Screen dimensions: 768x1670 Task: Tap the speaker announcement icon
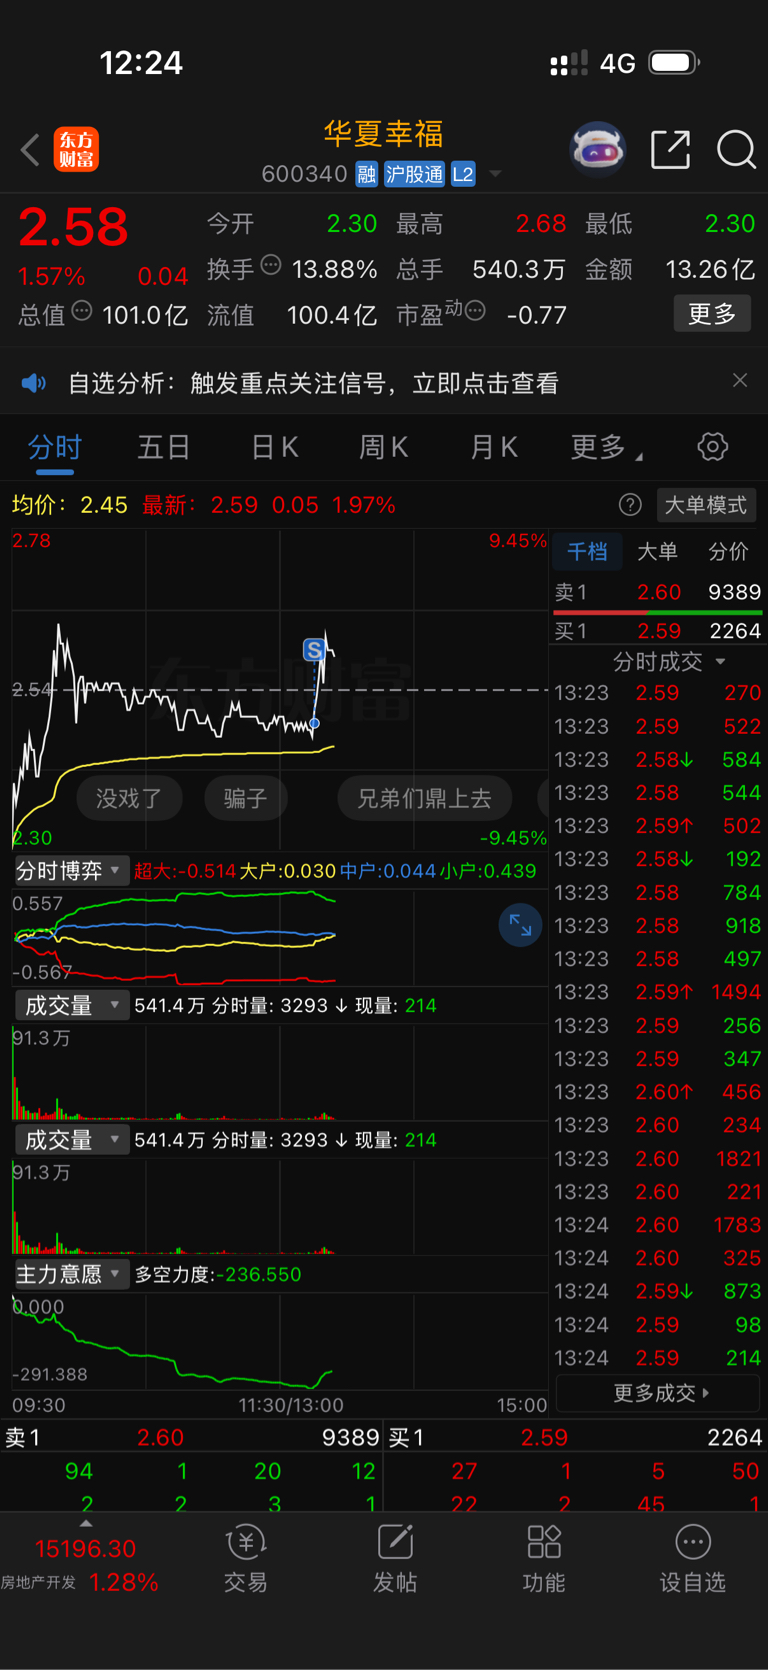tap(34, 383)
